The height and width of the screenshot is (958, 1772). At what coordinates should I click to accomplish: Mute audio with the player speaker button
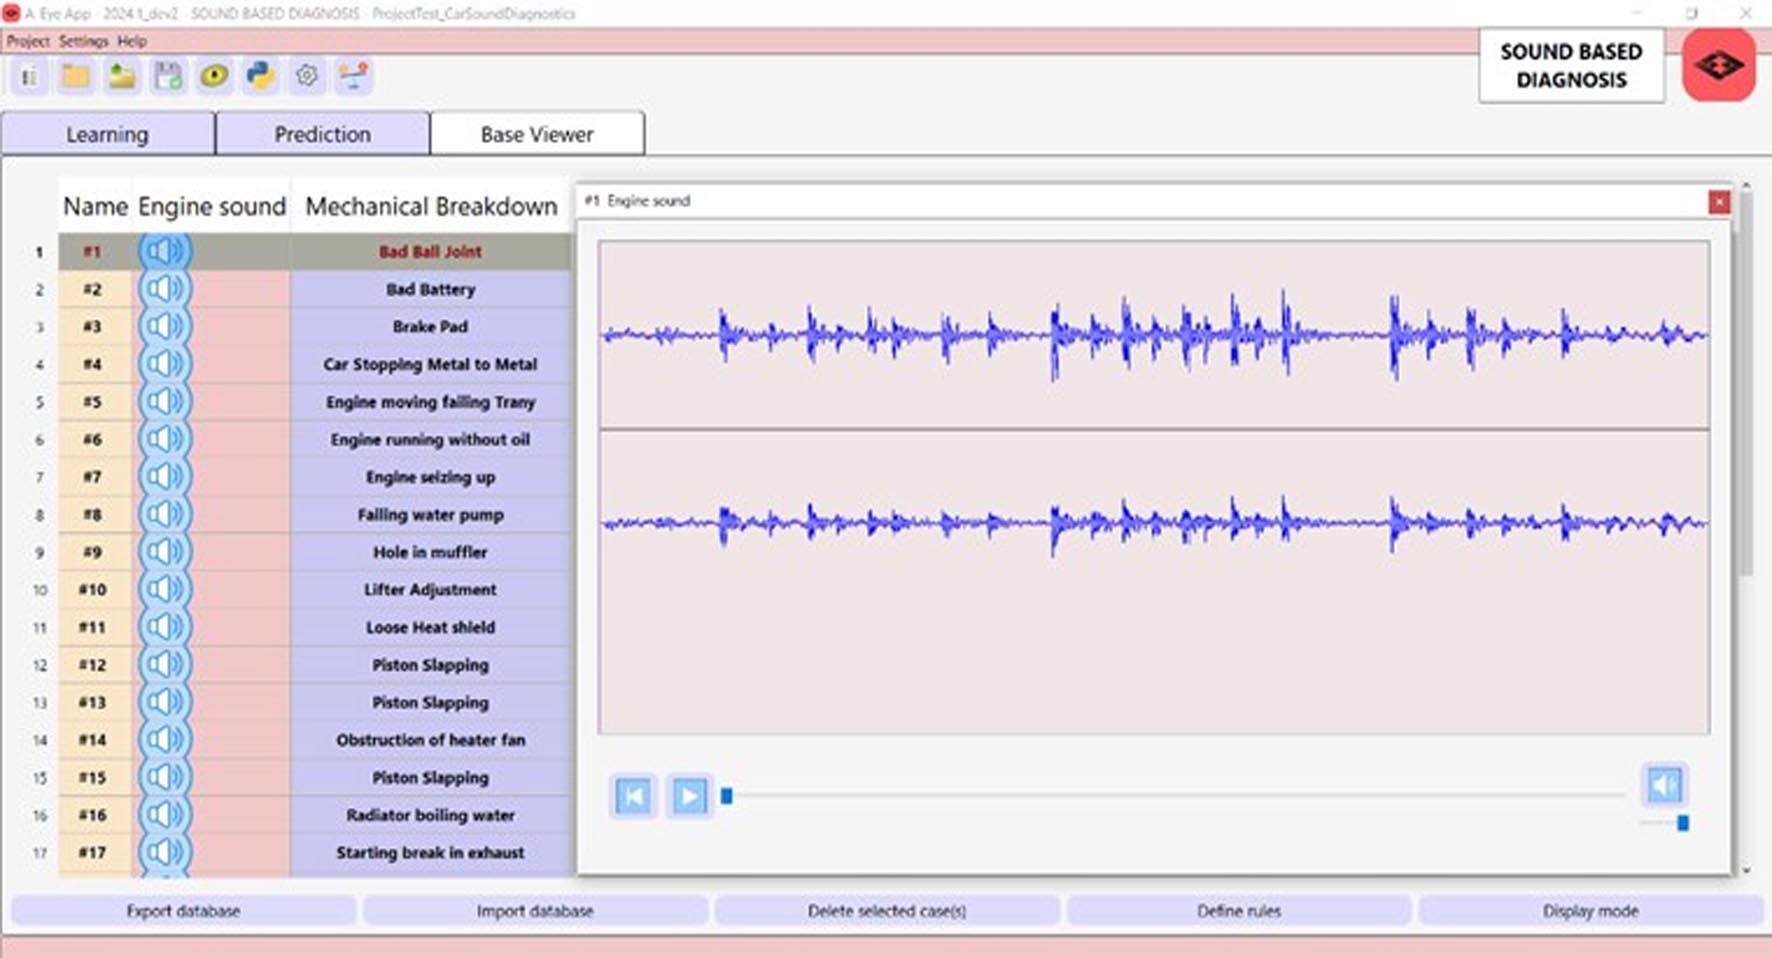1664,785
